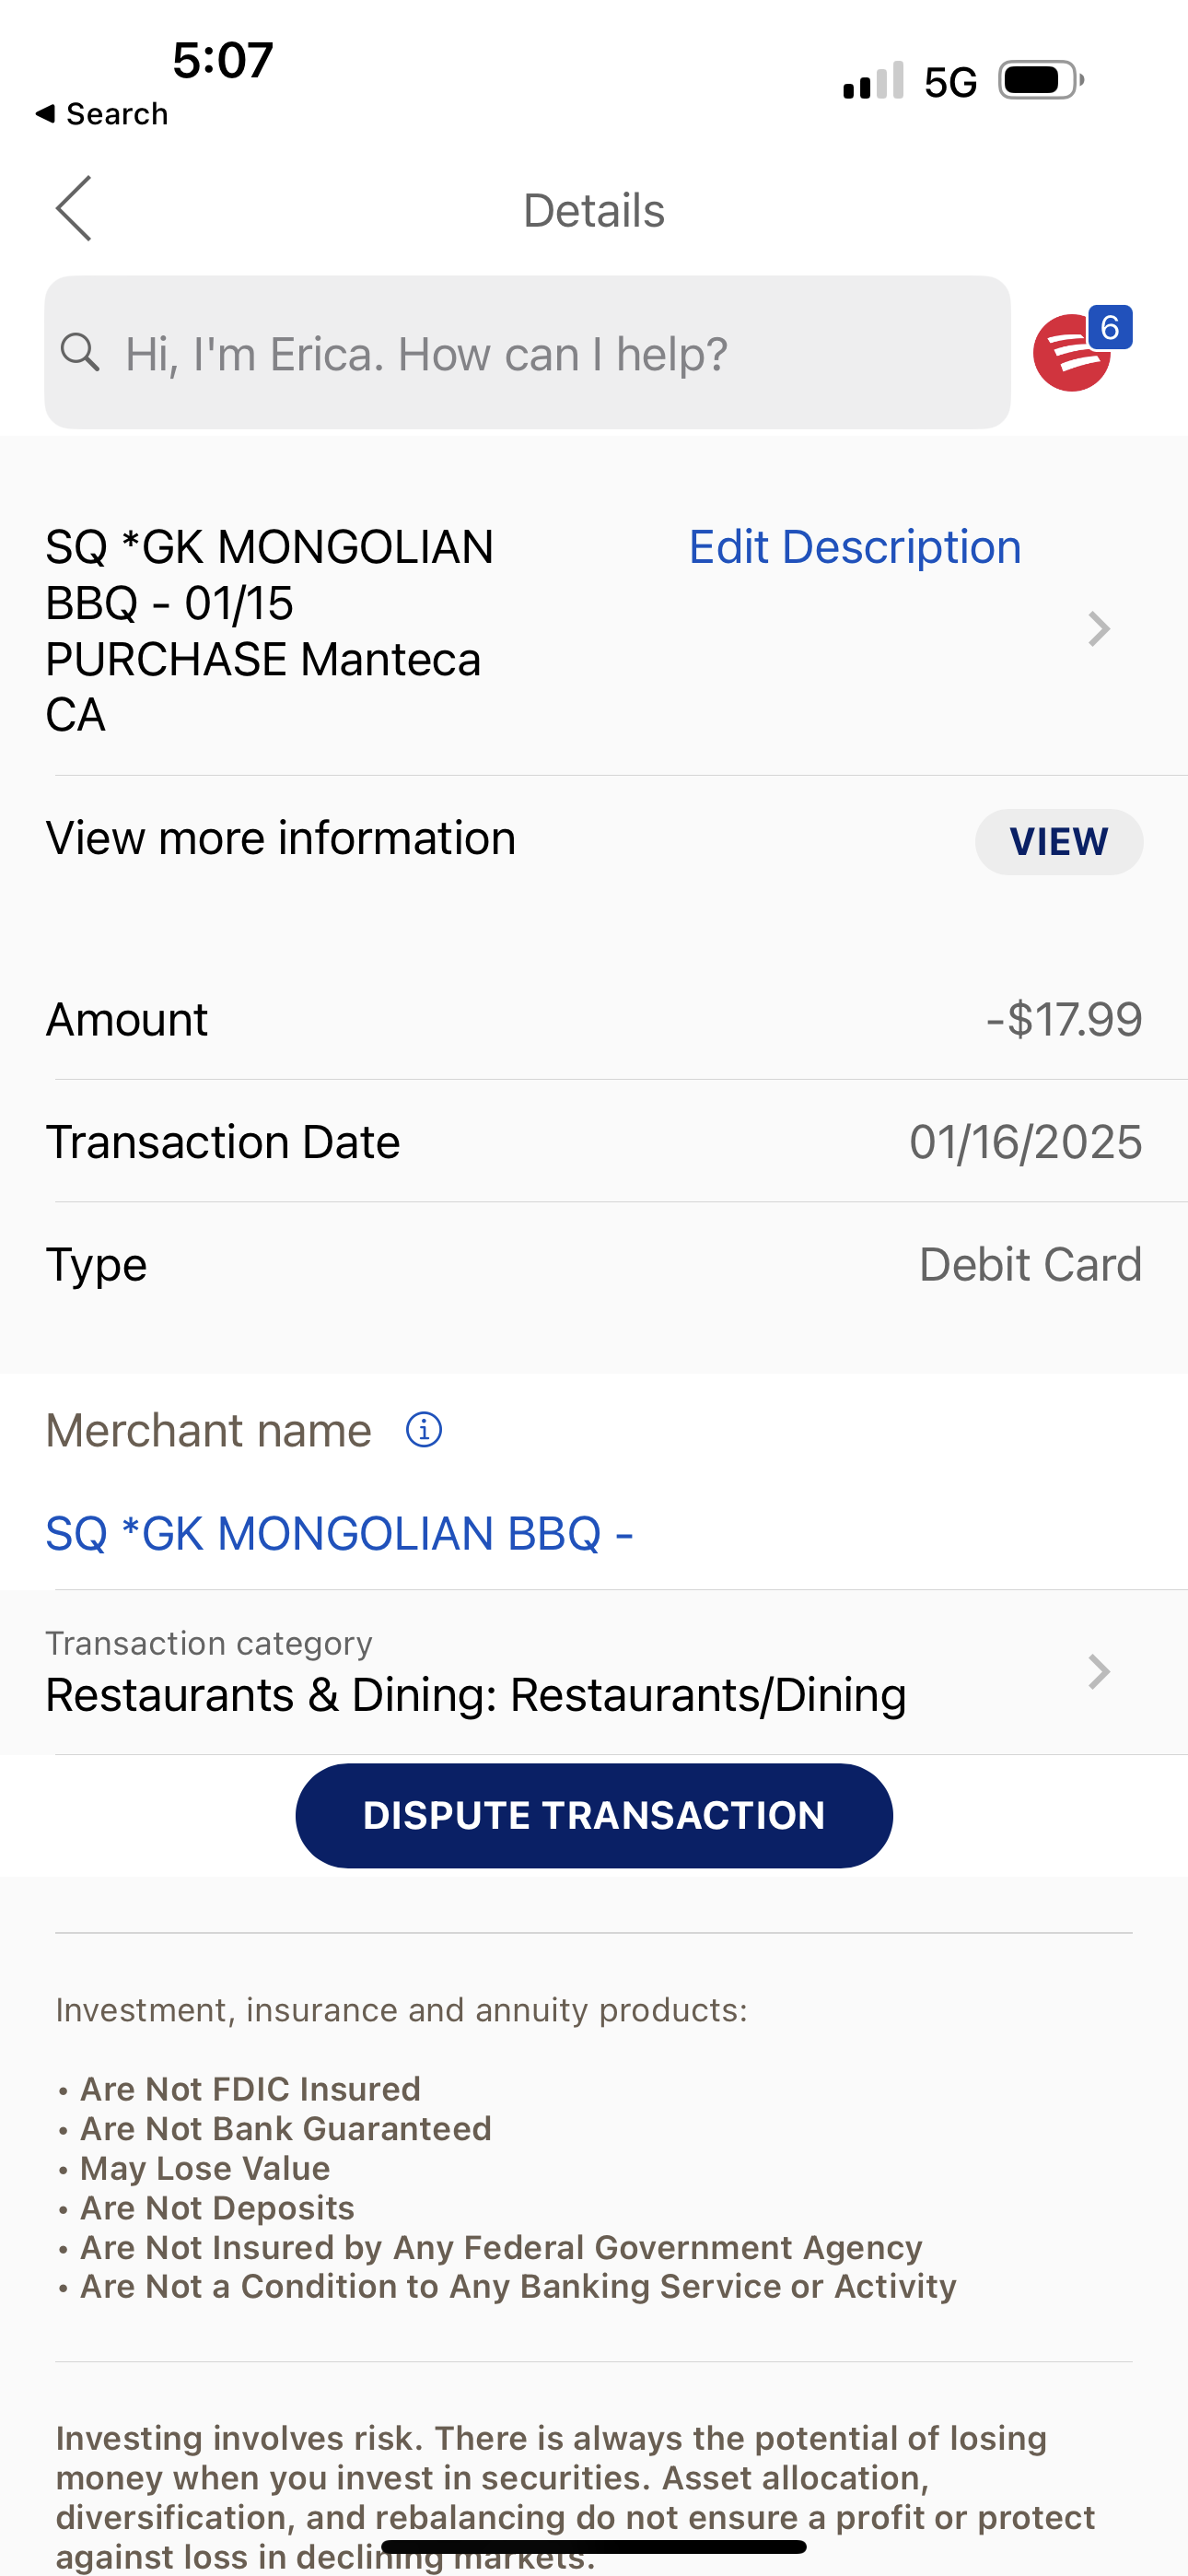
Task: Tap the battery icon in status bar
Action: click(x=1041, y=81)
